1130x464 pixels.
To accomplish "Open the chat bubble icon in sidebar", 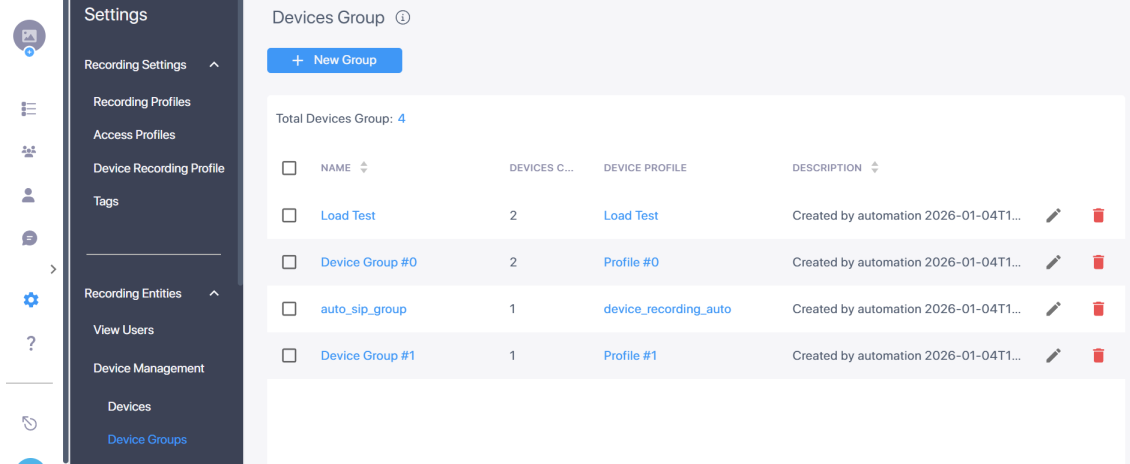I will (30, 238).
